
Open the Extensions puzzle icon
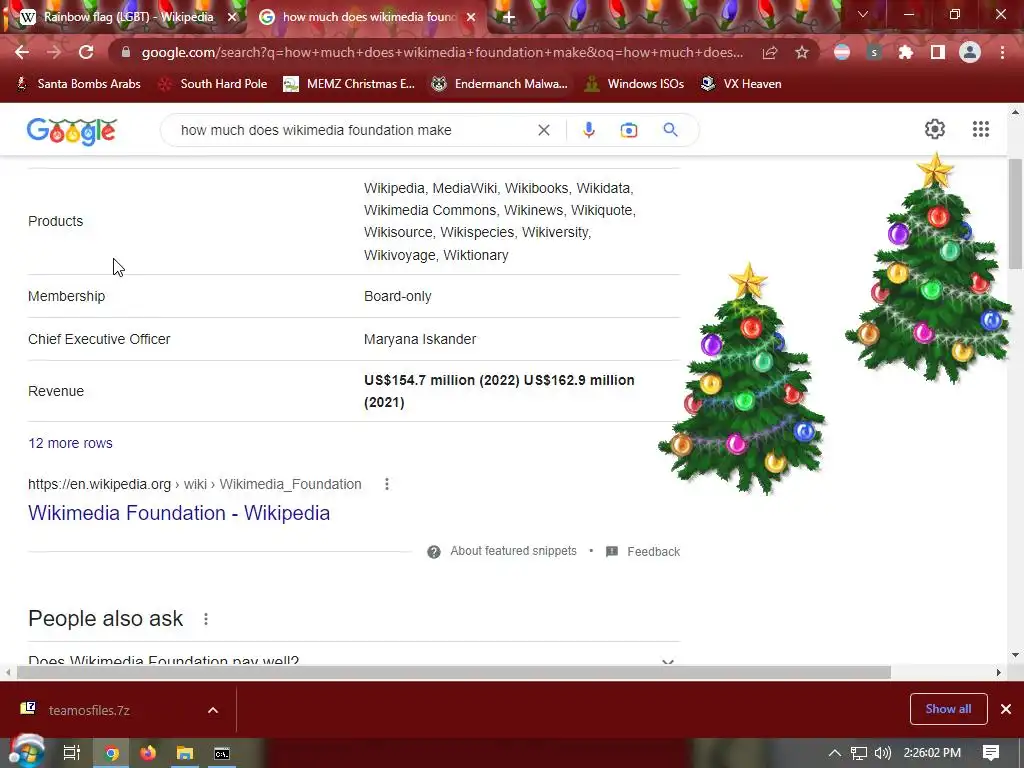[x=906, y=52]
